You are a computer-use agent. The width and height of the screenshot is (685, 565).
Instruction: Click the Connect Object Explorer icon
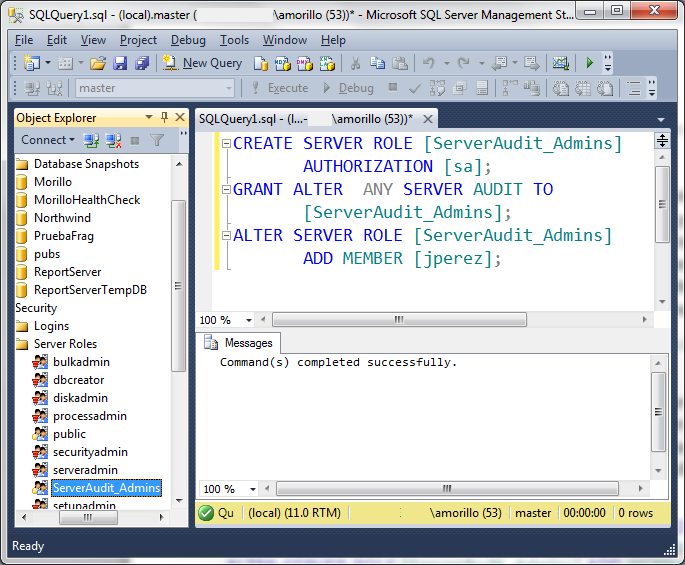pos(91,140)
